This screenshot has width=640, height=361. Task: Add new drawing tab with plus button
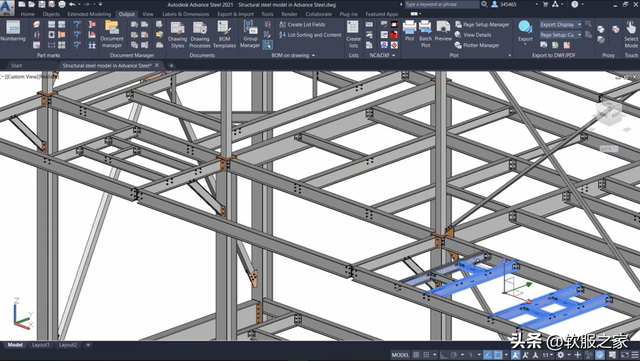pos(171,65)
